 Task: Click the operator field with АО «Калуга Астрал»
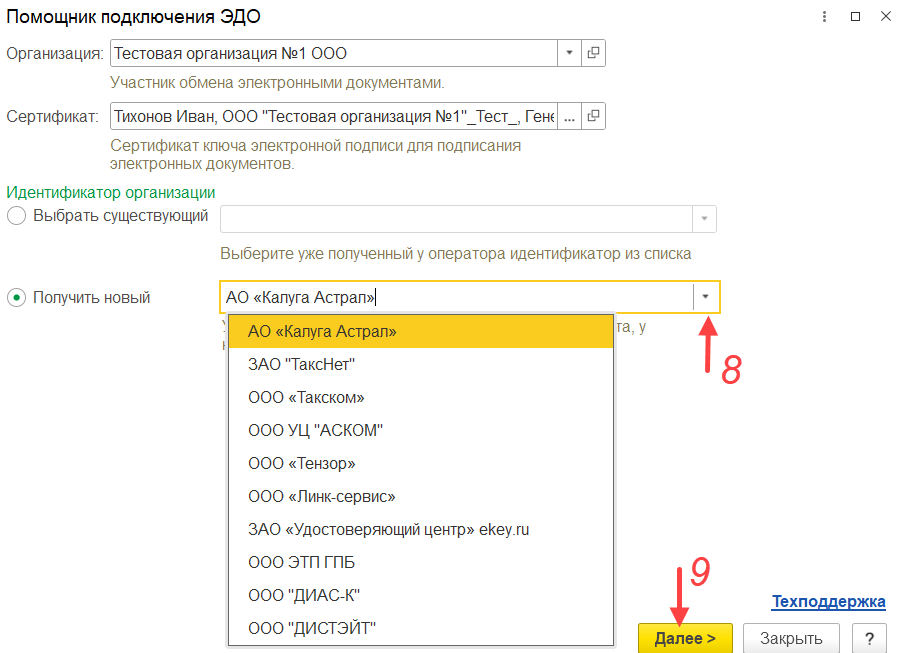(x=457, y=297)
